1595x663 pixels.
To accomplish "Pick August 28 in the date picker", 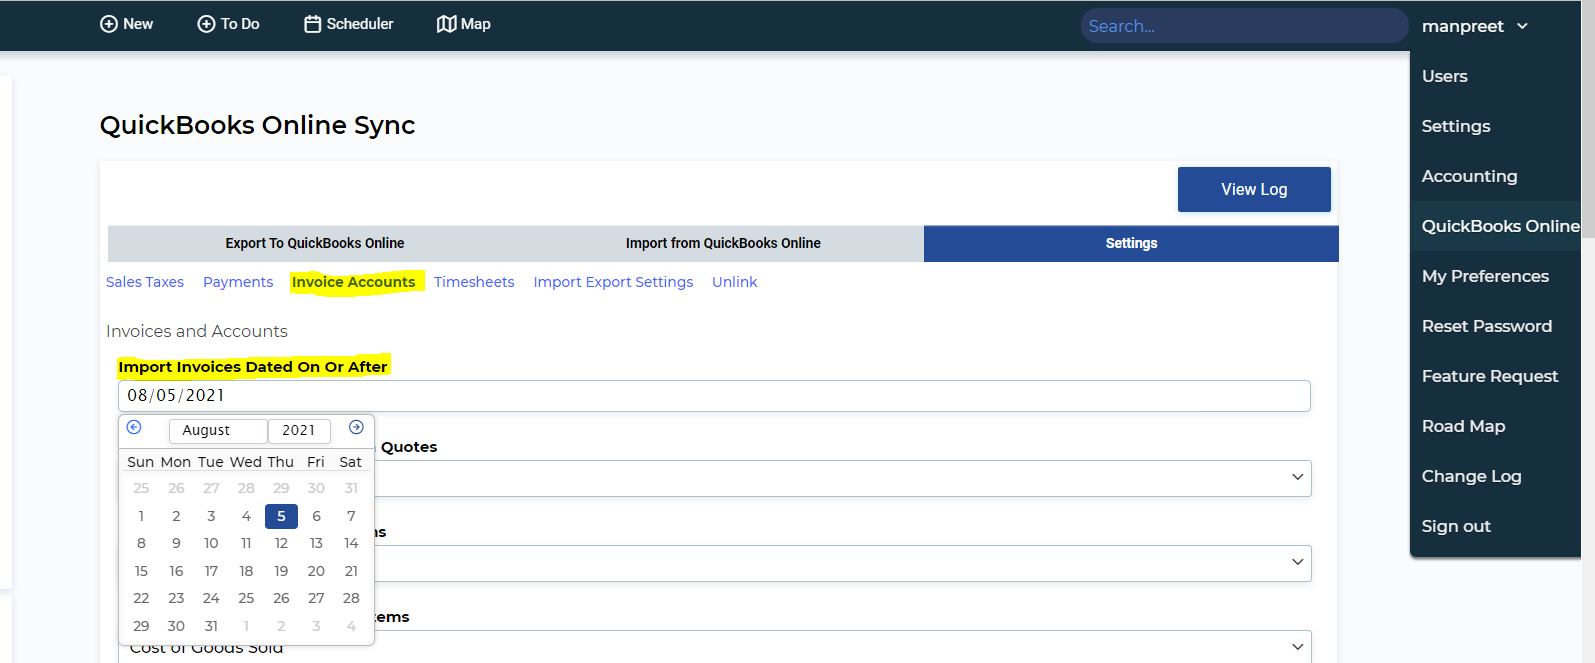I will [x=351, y=598].
